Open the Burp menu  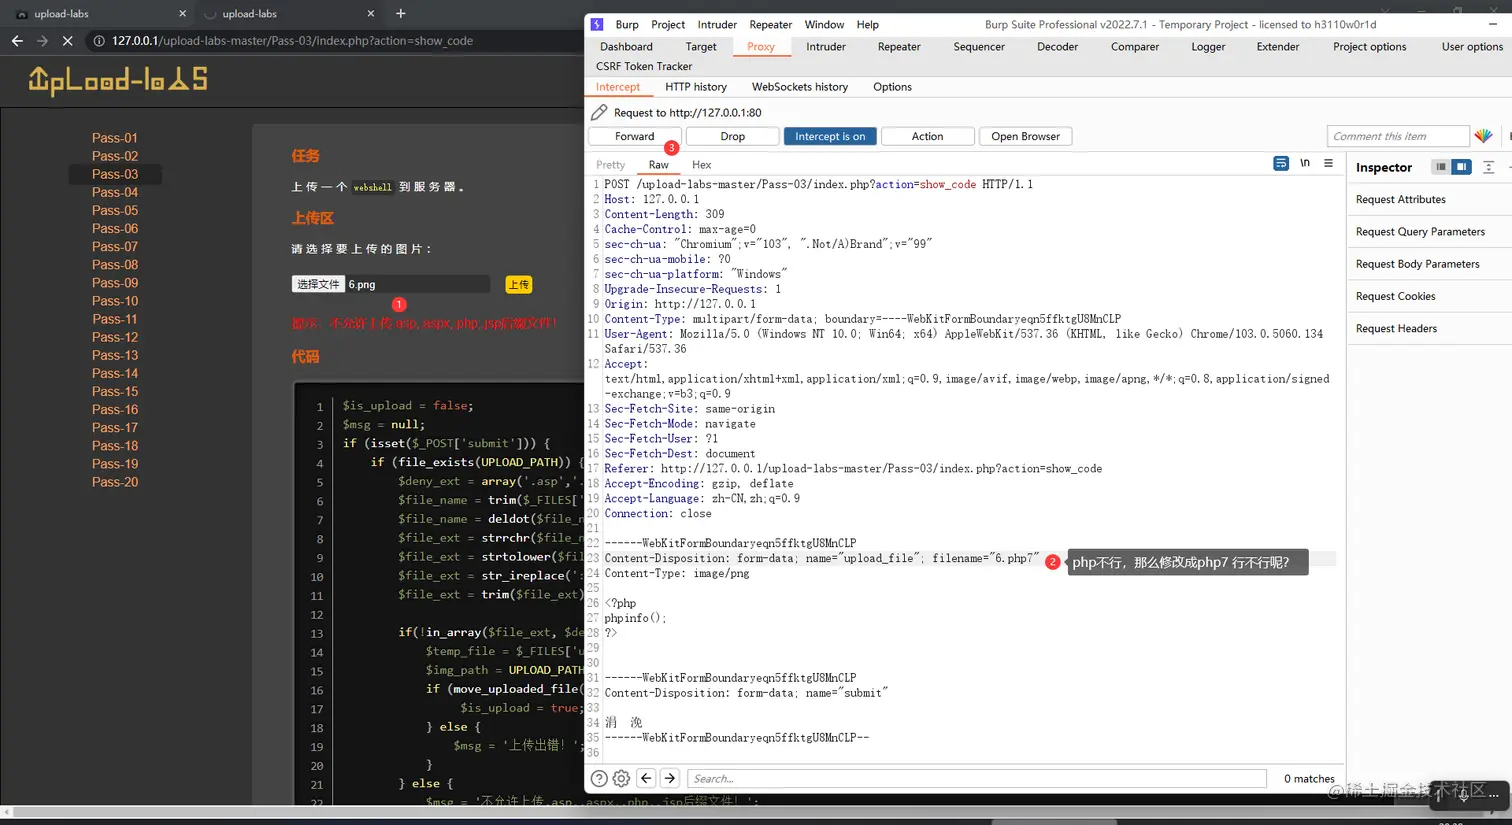pos(627,24)
